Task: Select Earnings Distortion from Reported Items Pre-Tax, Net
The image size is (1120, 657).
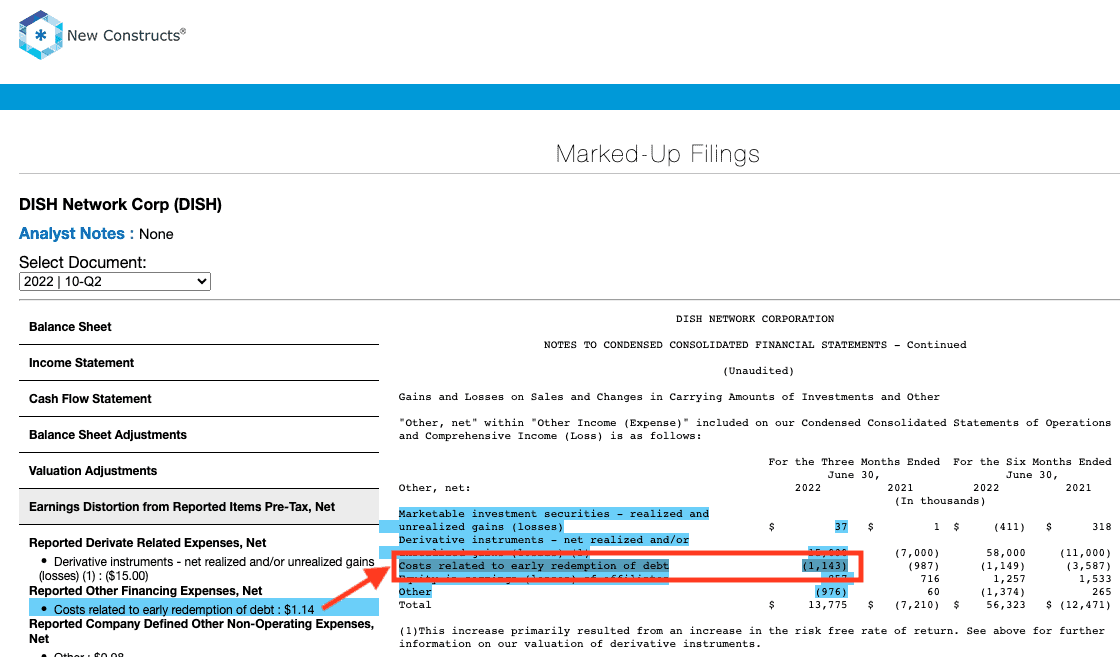Action: [199, 507]
